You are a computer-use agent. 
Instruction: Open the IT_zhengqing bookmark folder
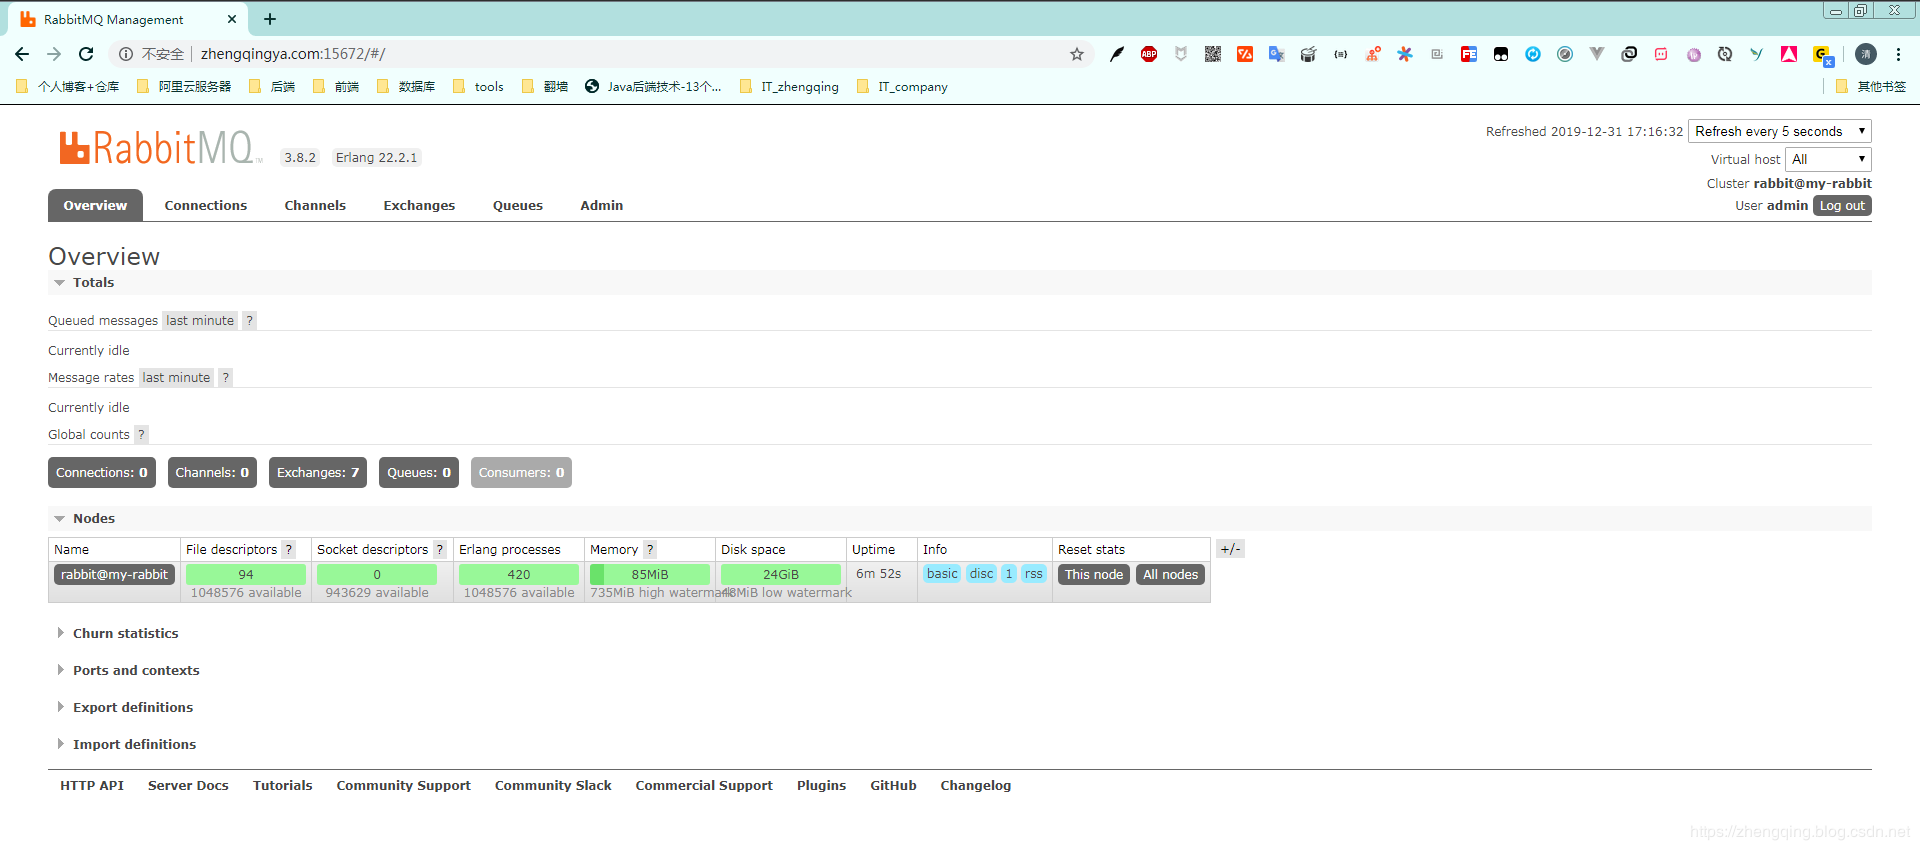point(790,87)
